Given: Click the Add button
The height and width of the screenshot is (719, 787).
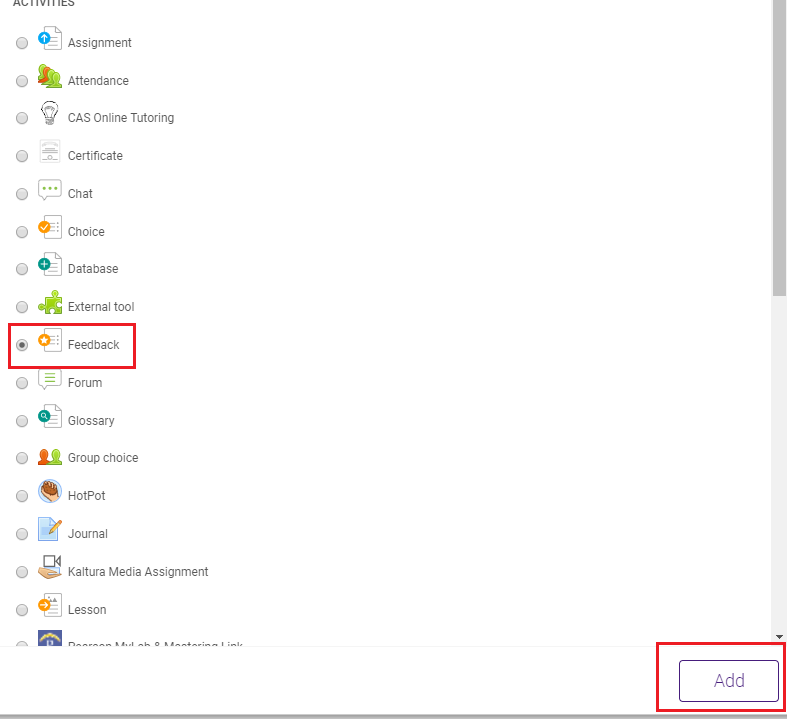Looking at the screenshot, I should pyautogui.click(x=729, y=681).
